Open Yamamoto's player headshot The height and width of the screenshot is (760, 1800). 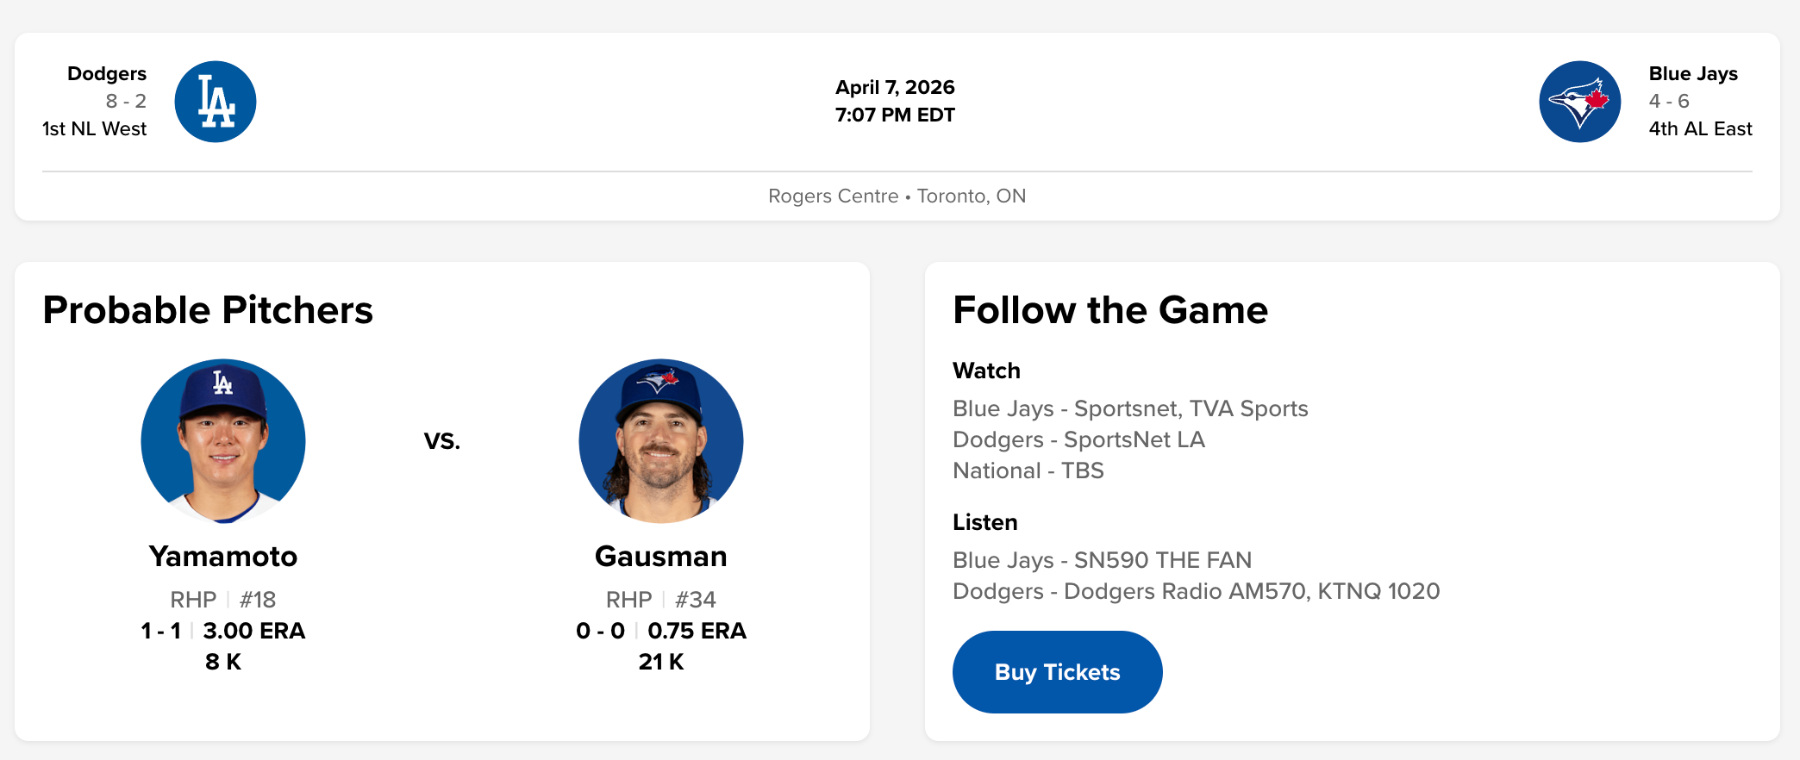click(223, 441)
